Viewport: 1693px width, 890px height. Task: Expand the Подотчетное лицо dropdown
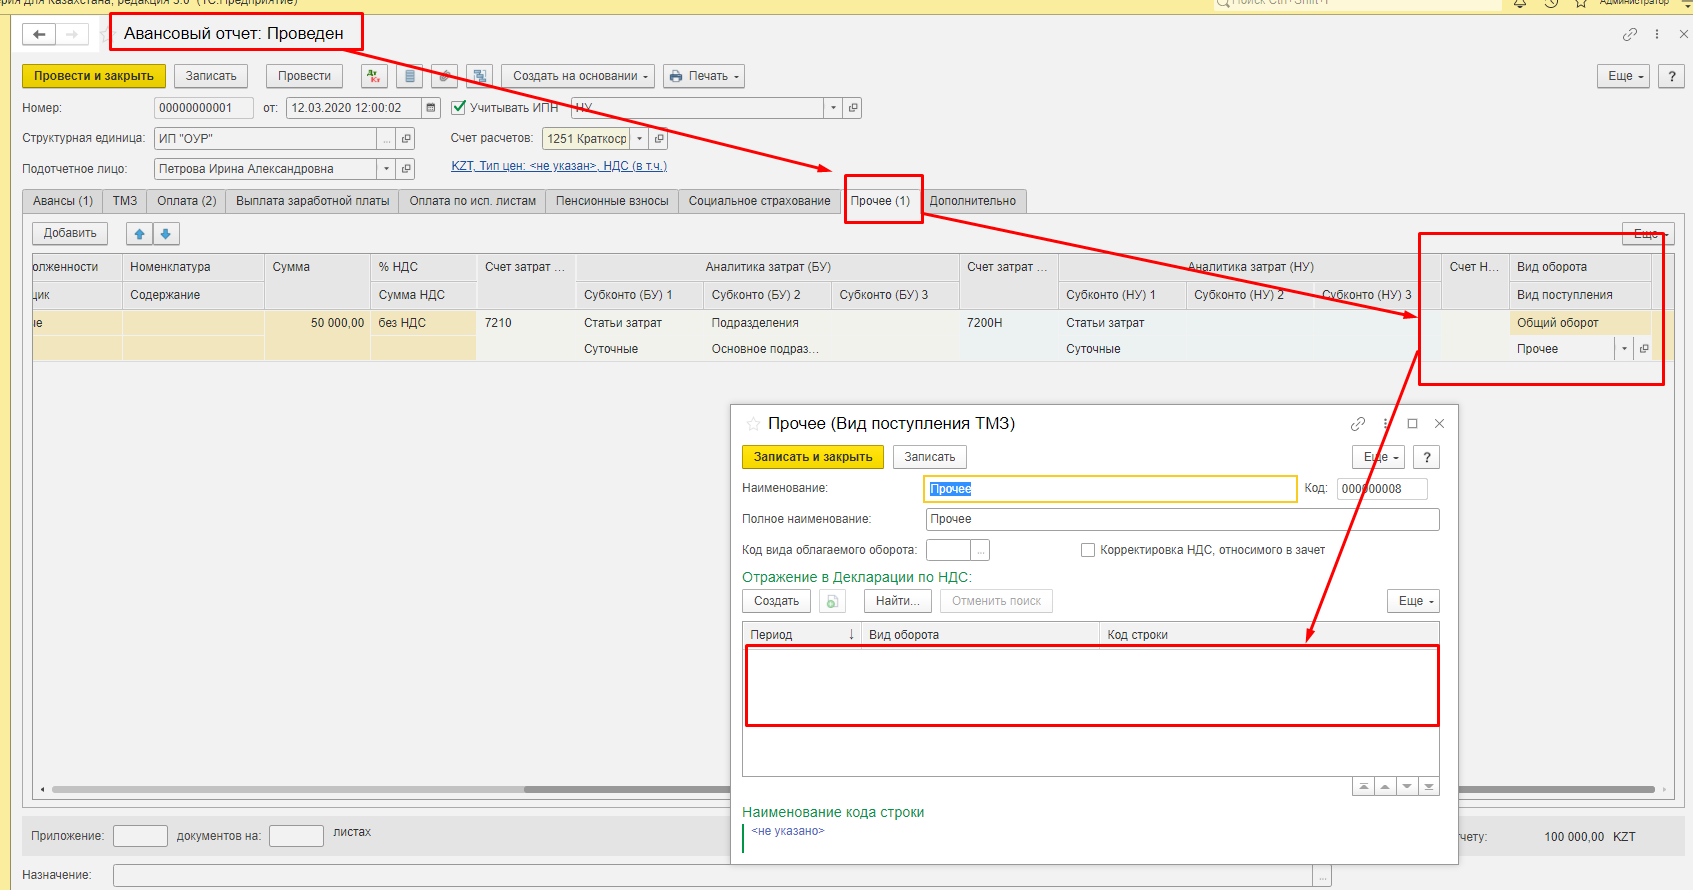click(x=386, y=169)
